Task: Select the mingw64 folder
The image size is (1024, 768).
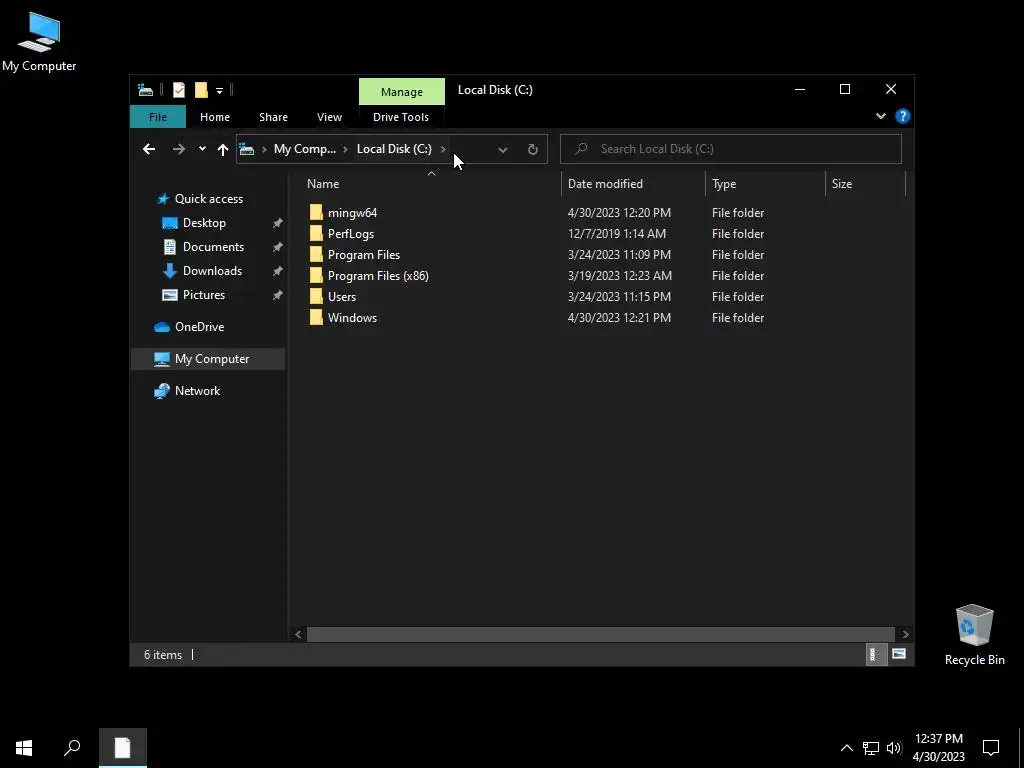Action: click(343, 213)
